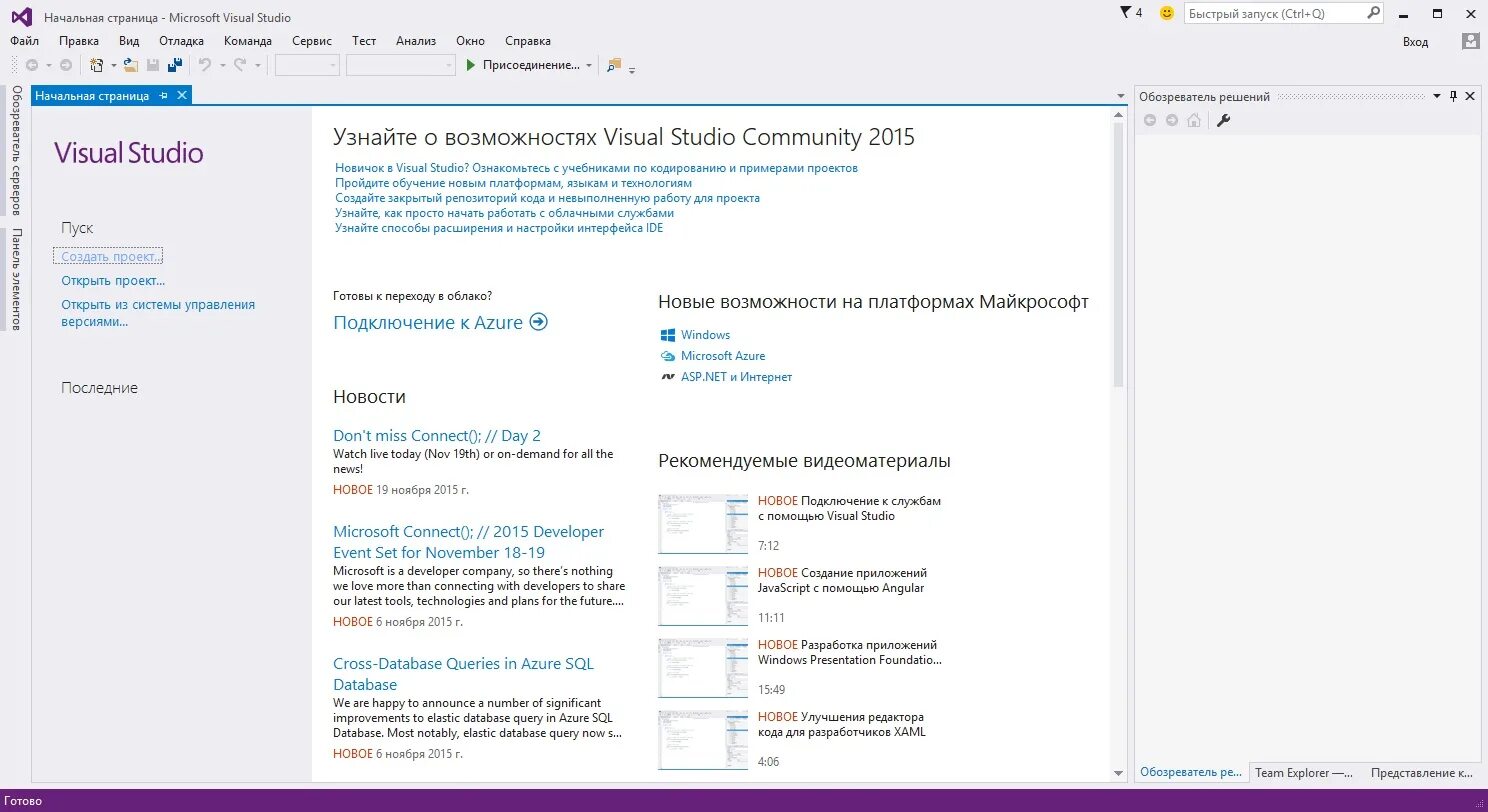Click Открыть из системы управления версиями link

pyautogui.click(x=158, y=313)
